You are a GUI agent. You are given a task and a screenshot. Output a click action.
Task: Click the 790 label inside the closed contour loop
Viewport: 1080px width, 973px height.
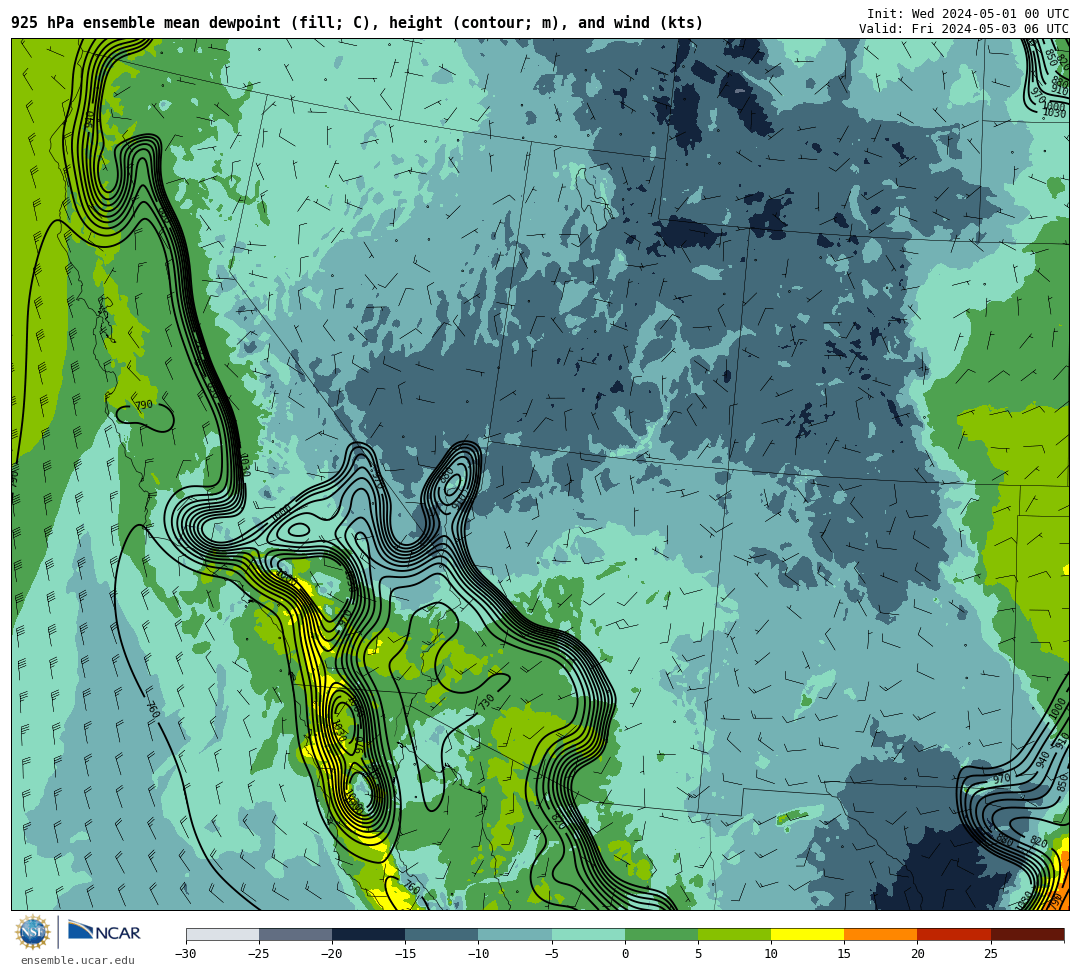pos(144,405)
